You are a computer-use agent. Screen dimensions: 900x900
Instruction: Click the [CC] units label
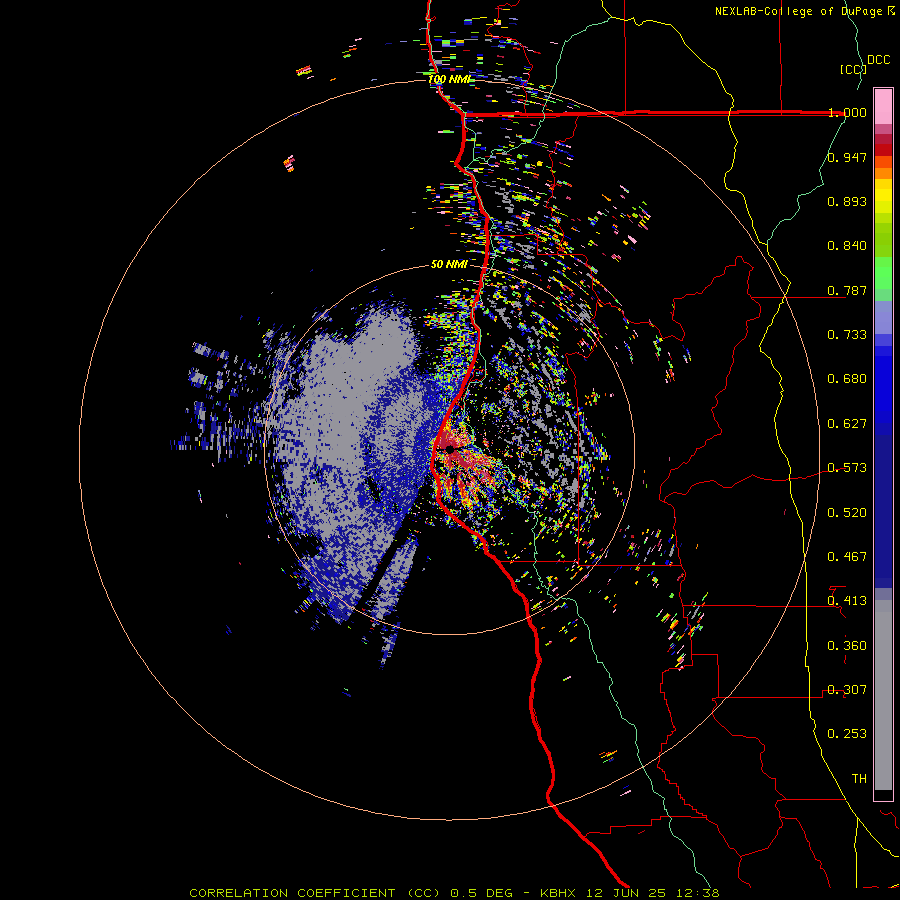(853, 69)
